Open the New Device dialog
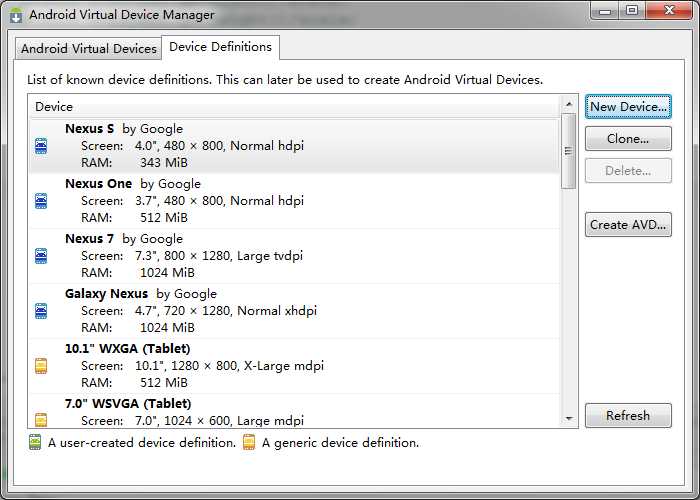Viewport: 700px width, 500px height. pos(628,107)
